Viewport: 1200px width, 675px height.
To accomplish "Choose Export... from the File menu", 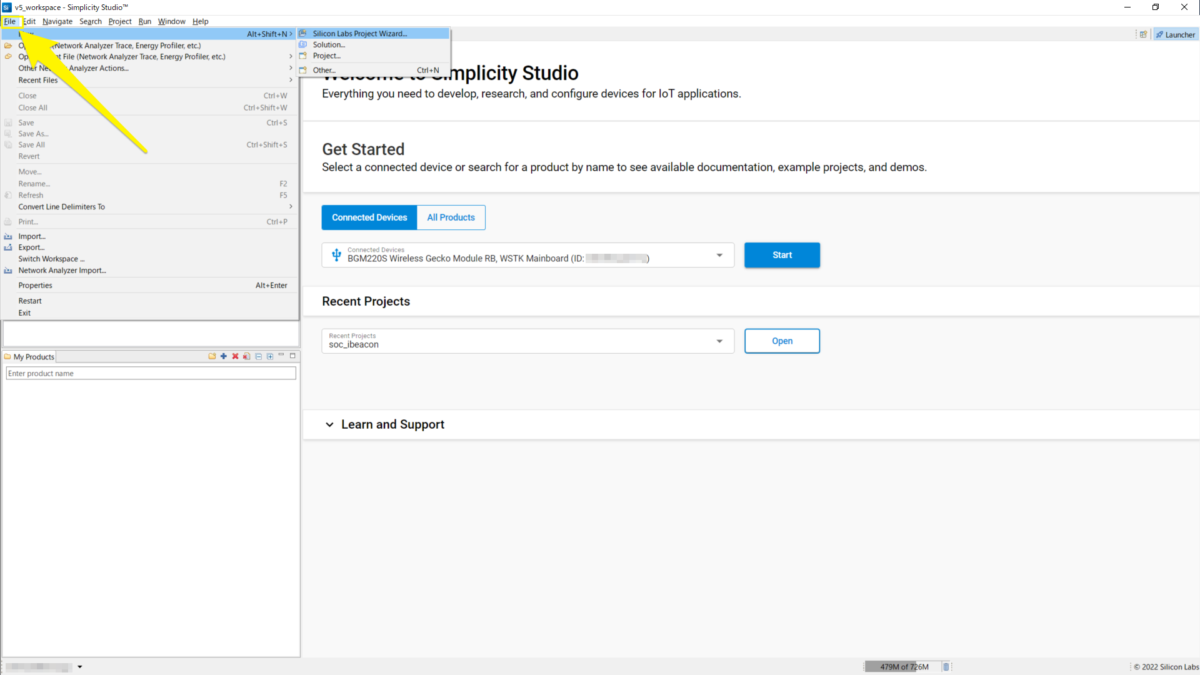I will click(x=150, y=247).
